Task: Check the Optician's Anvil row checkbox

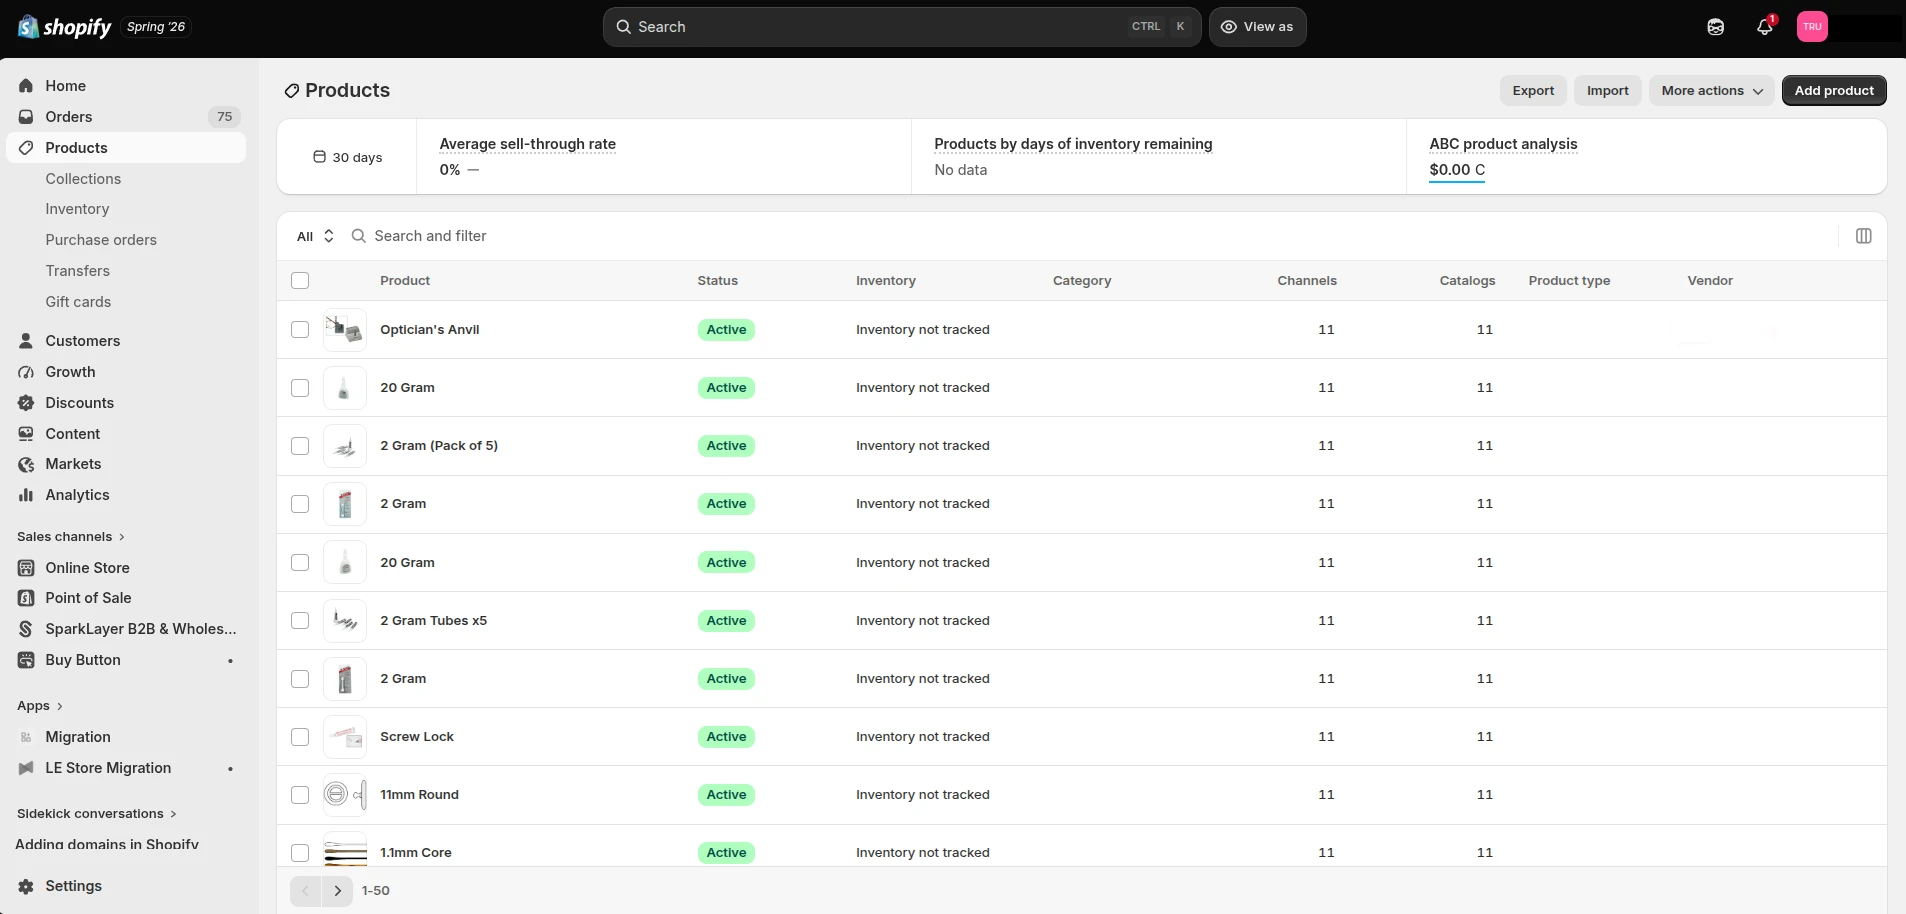Action: tap(300, 330)
